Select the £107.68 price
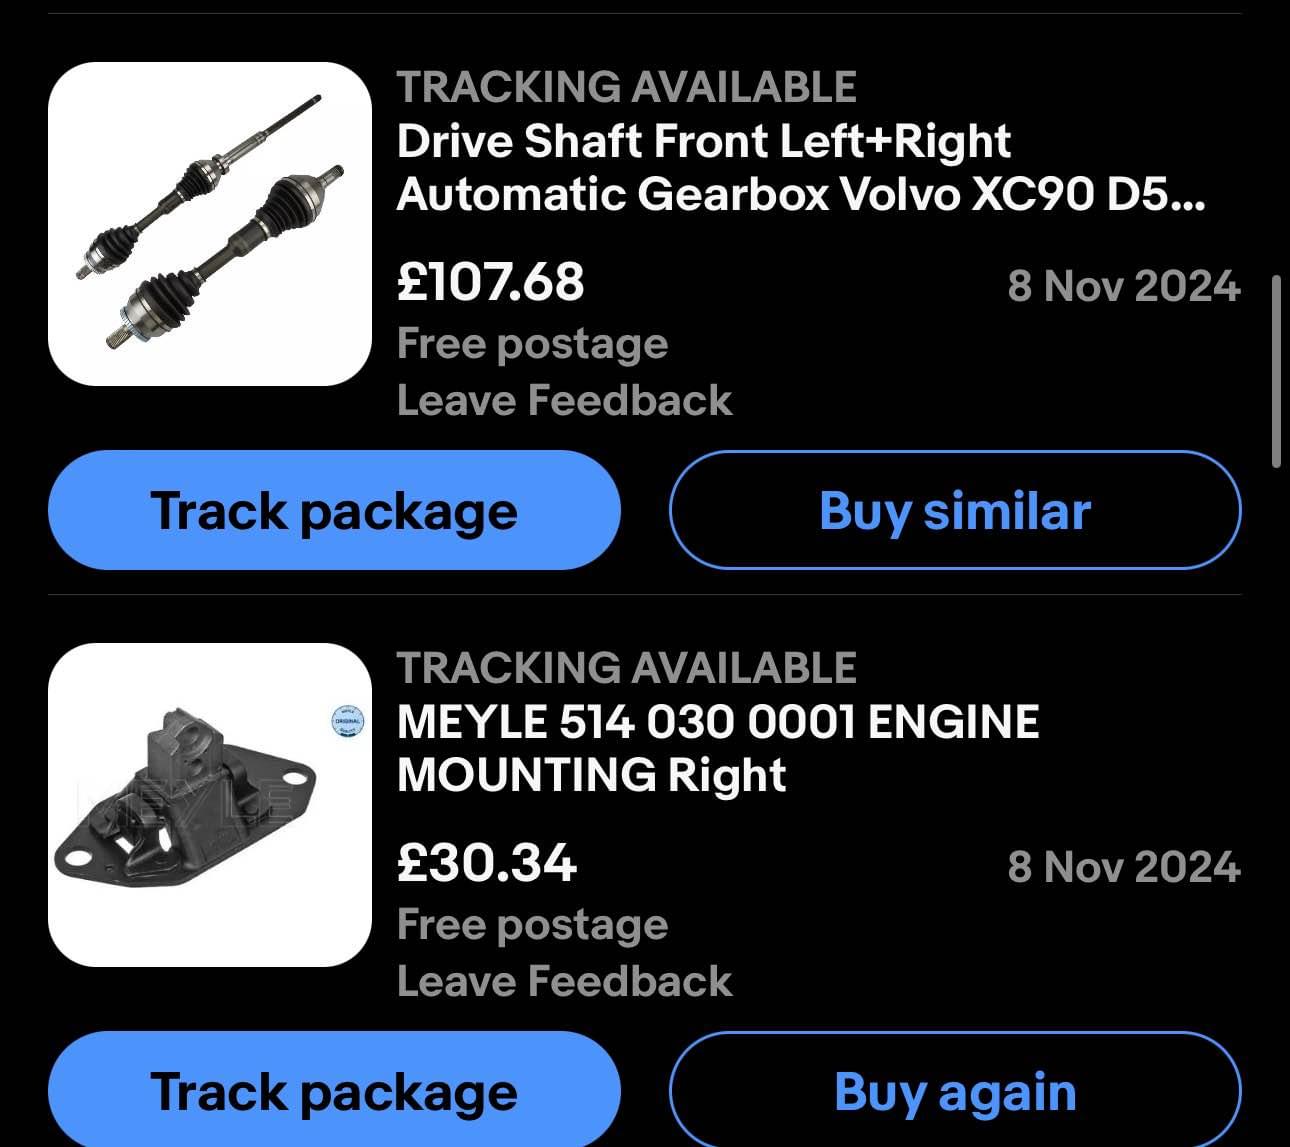1290x1147 pixels. 490,282
